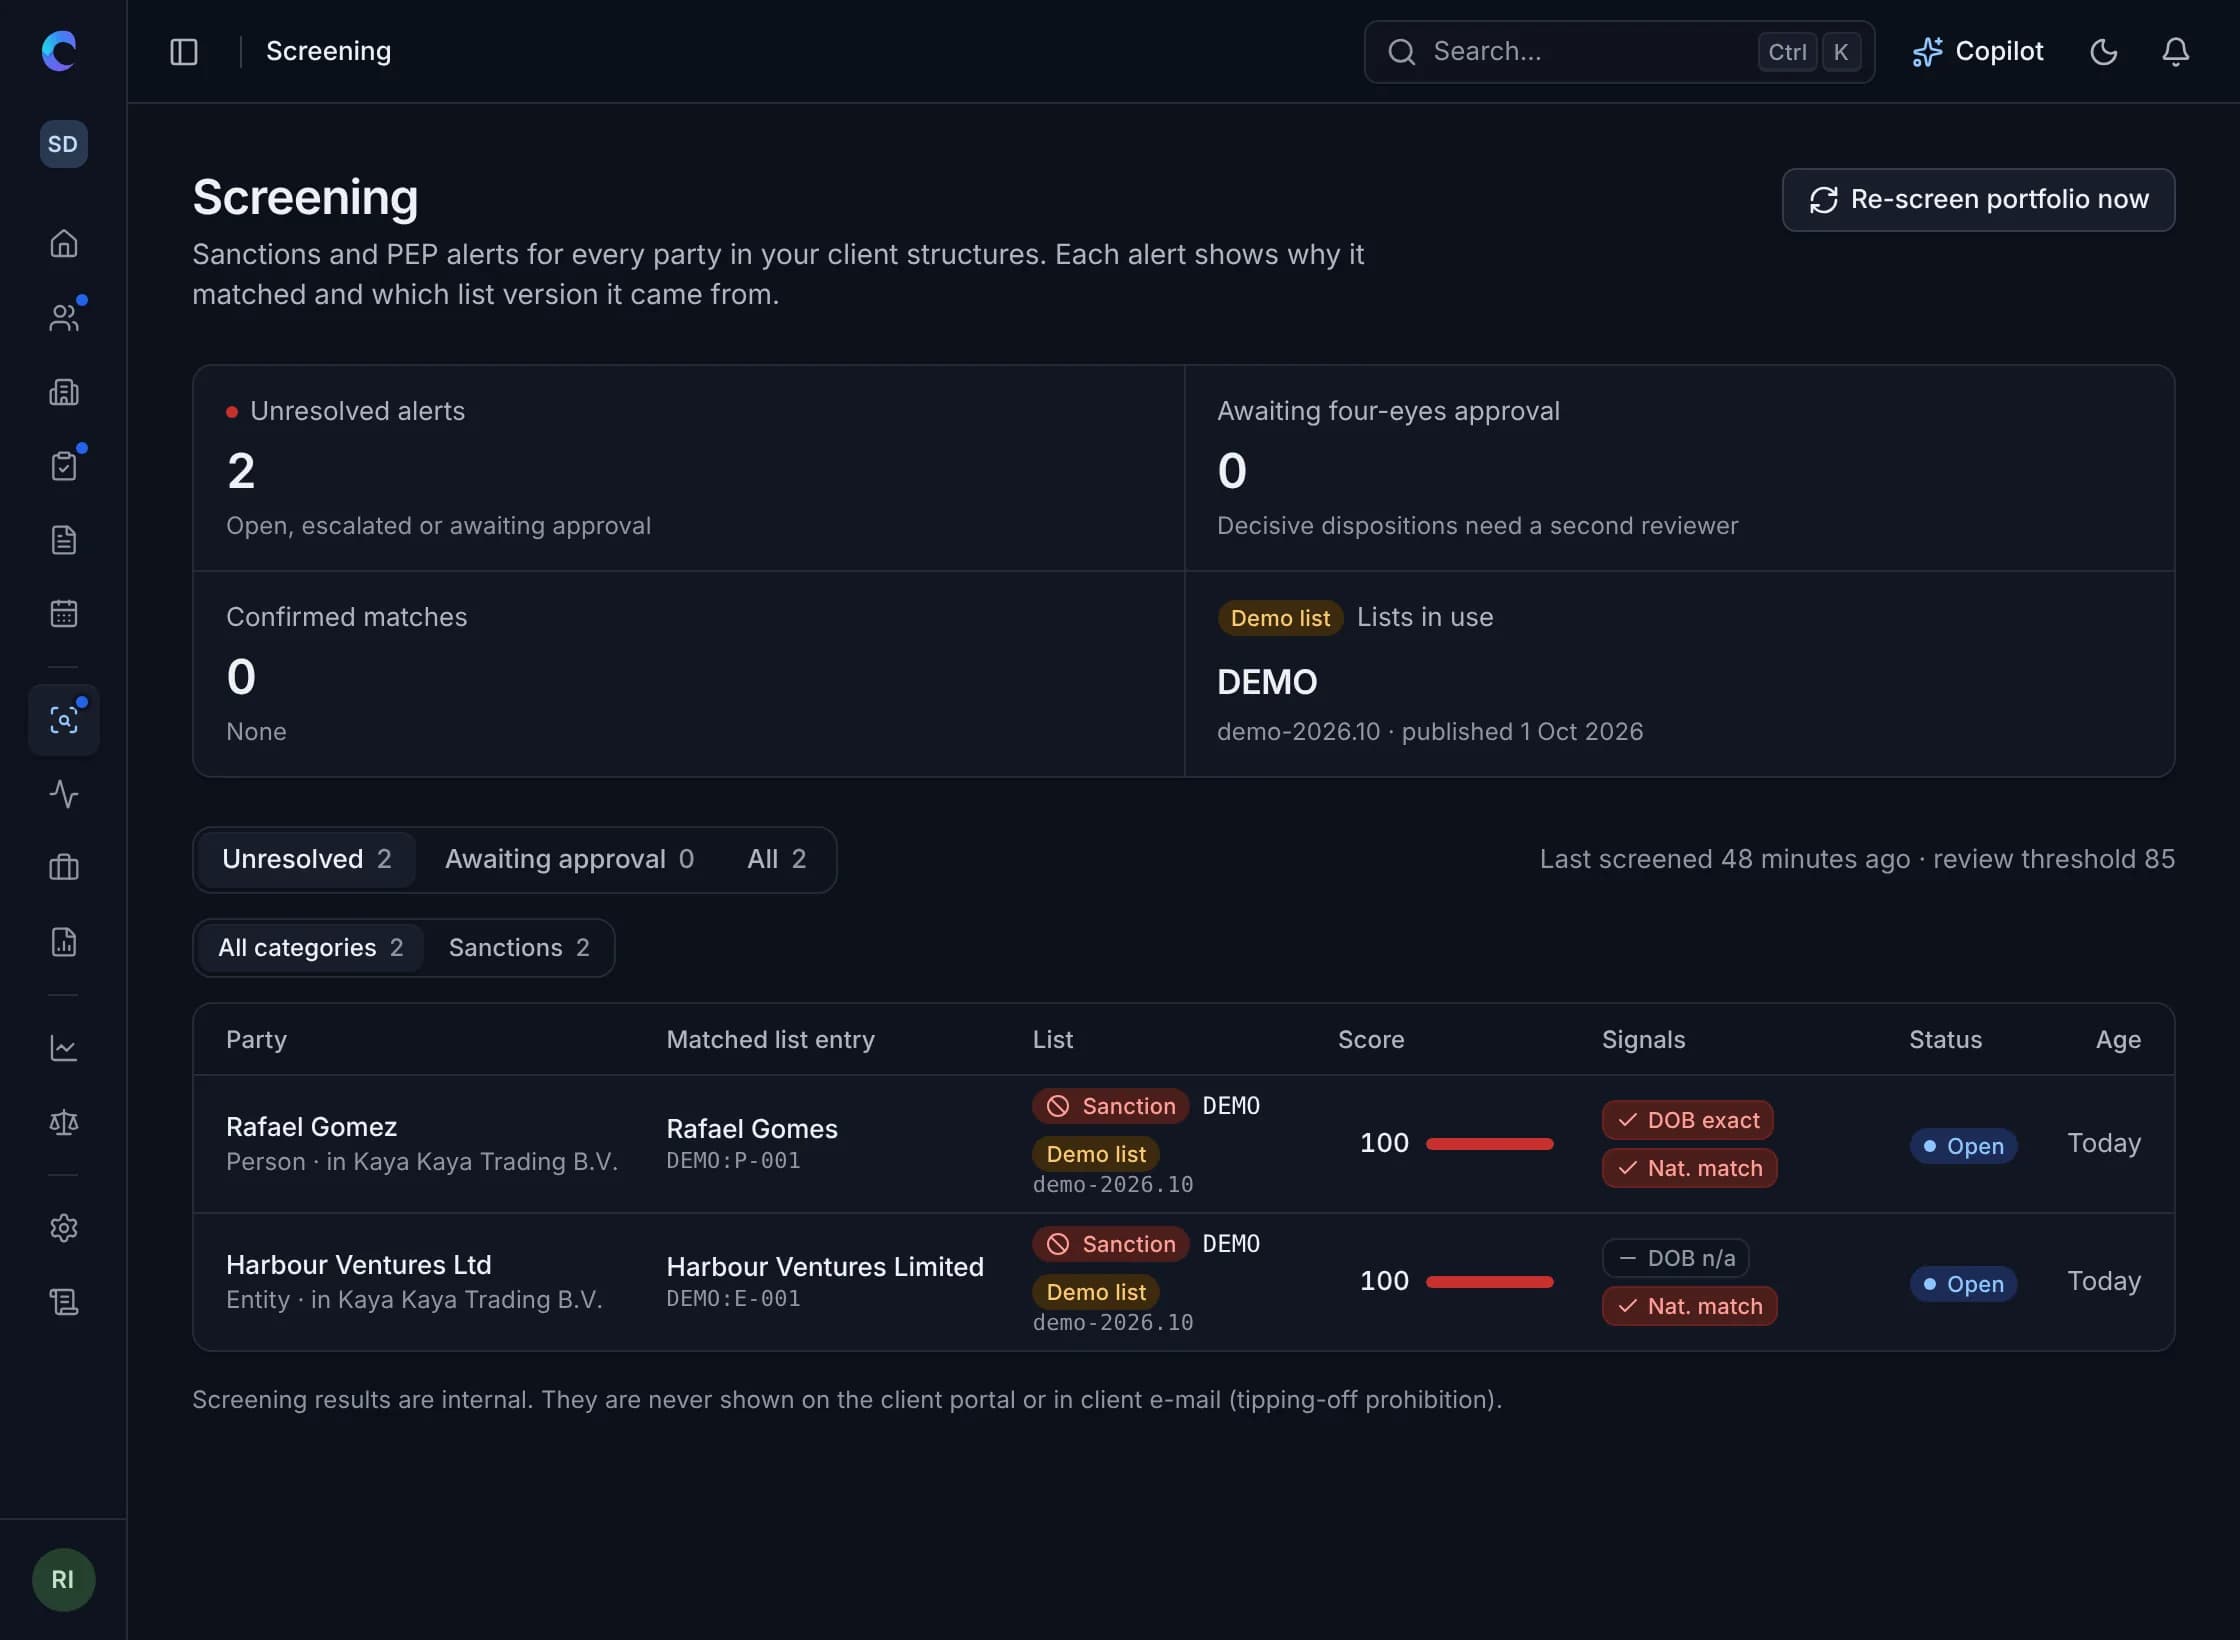Open the tasks clipboard-check icon
This screenshot has height=1640, width=2240.
click(64, 466)
